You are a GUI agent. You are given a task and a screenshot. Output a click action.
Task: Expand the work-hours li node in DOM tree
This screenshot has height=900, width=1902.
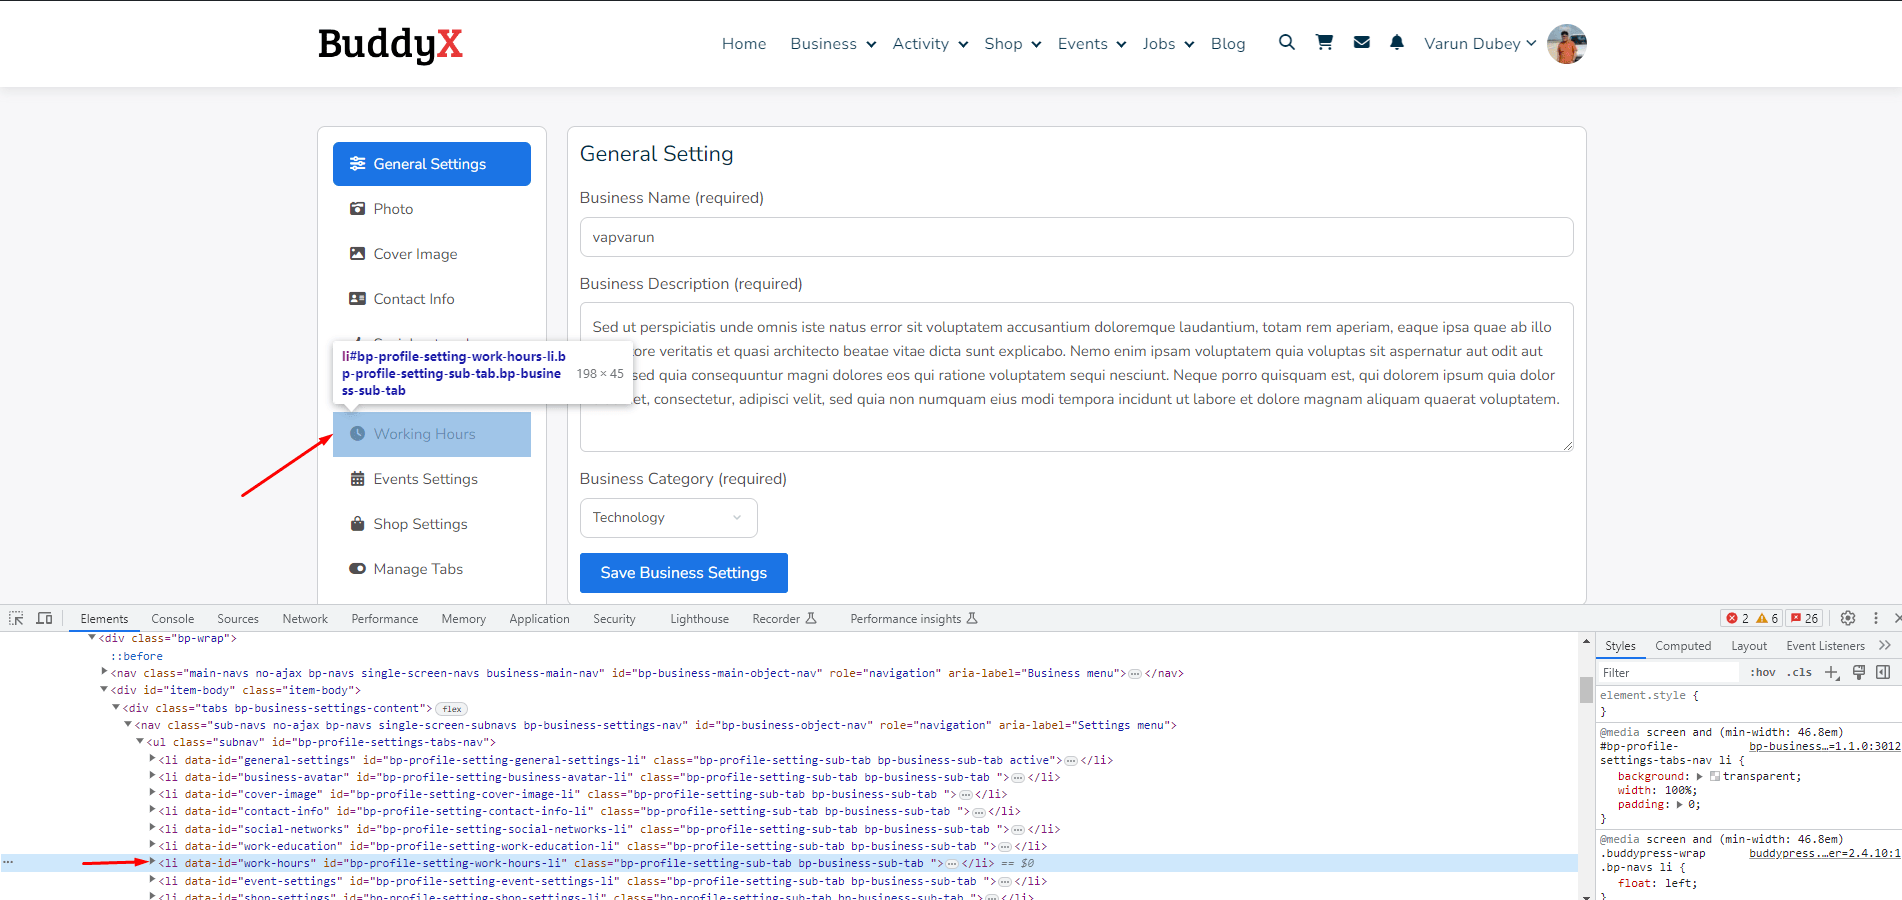pos(153,863)
